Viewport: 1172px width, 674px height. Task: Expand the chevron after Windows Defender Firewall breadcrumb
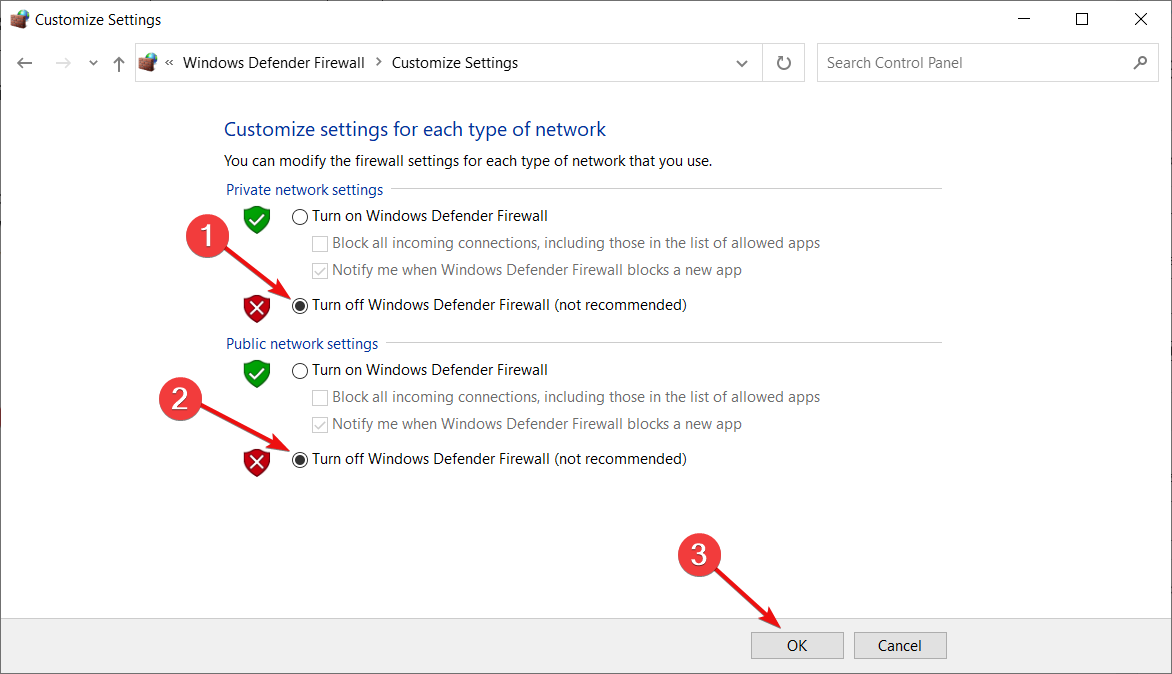(378, 62)
